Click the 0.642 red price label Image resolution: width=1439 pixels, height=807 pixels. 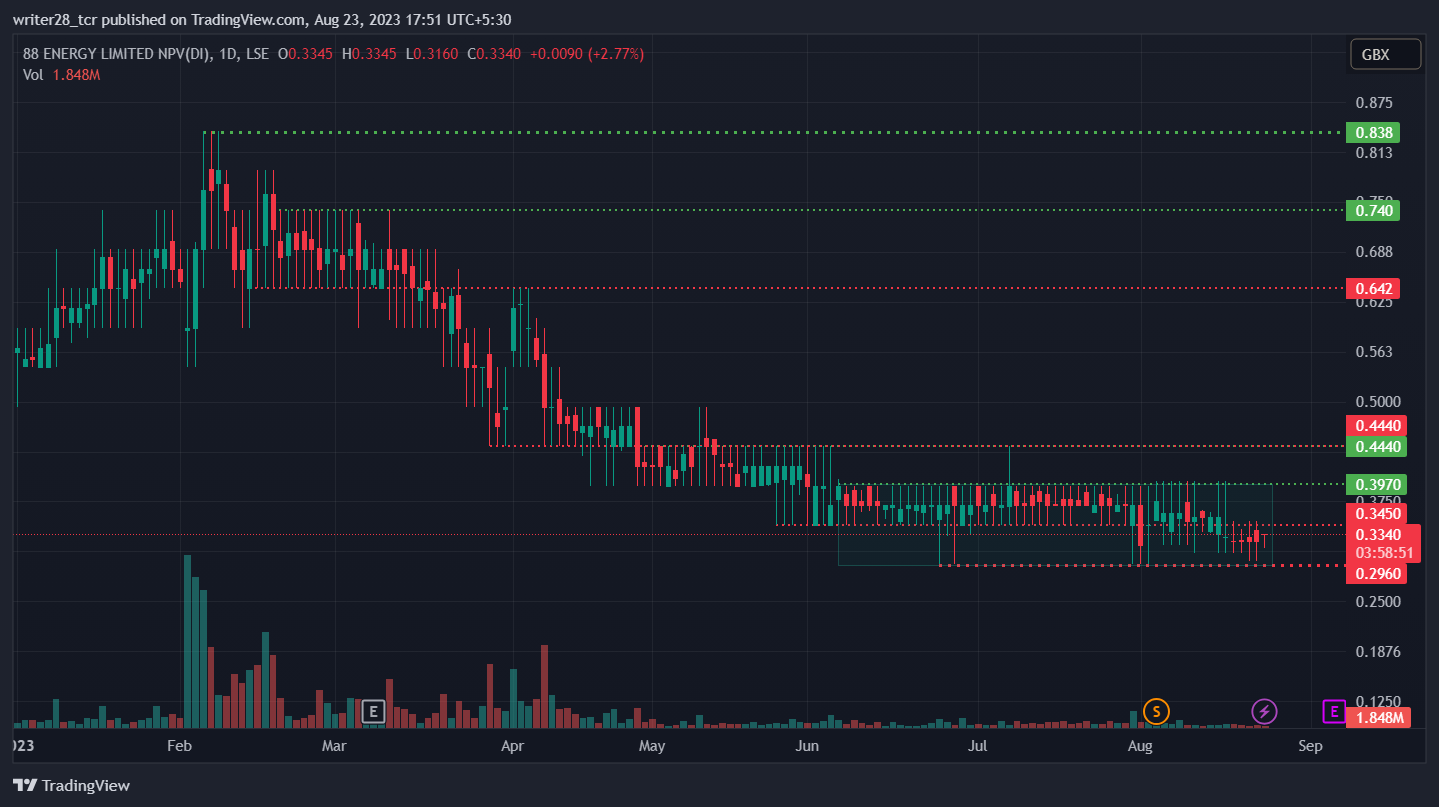tap(1372, 289)
